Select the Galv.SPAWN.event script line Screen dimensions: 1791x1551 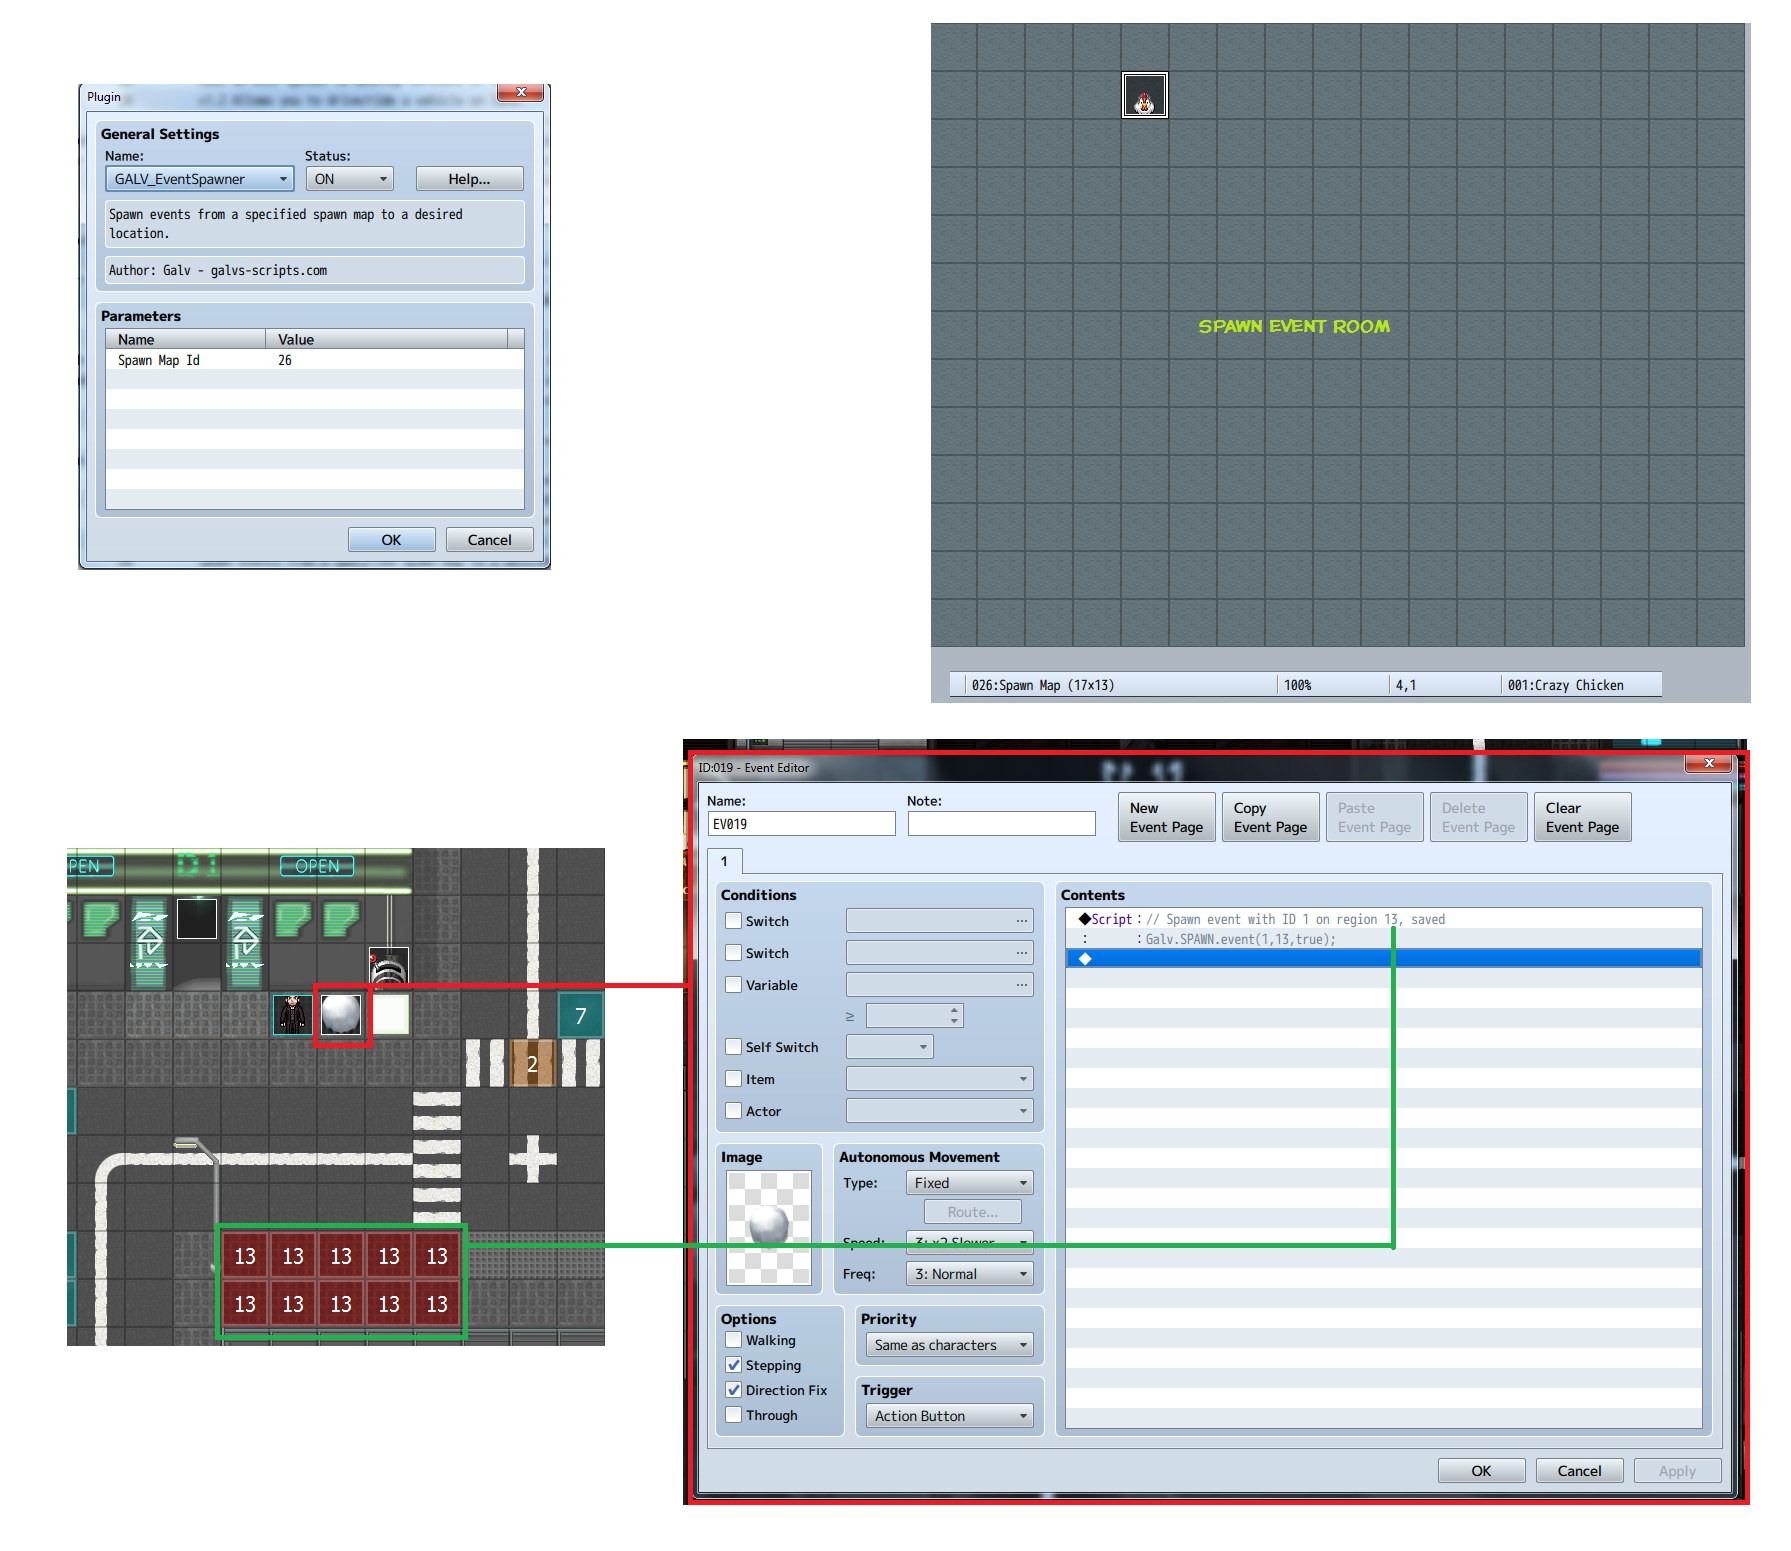pyautogui.click(x=1240, y=939)
